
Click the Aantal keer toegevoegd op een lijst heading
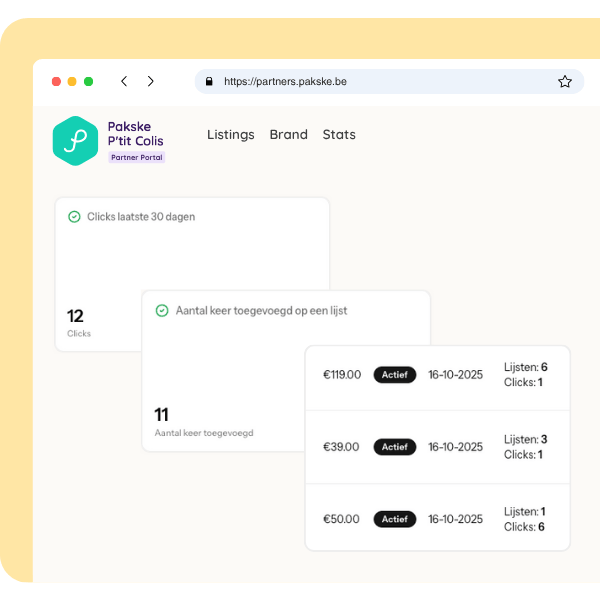261,310
